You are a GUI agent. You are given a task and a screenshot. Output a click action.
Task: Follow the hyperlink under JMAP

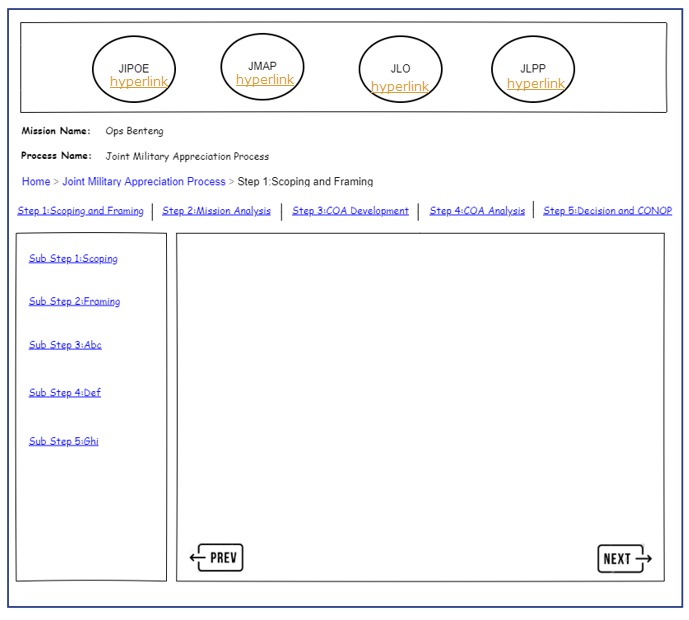pyautogui.click(x=265, y=80)
